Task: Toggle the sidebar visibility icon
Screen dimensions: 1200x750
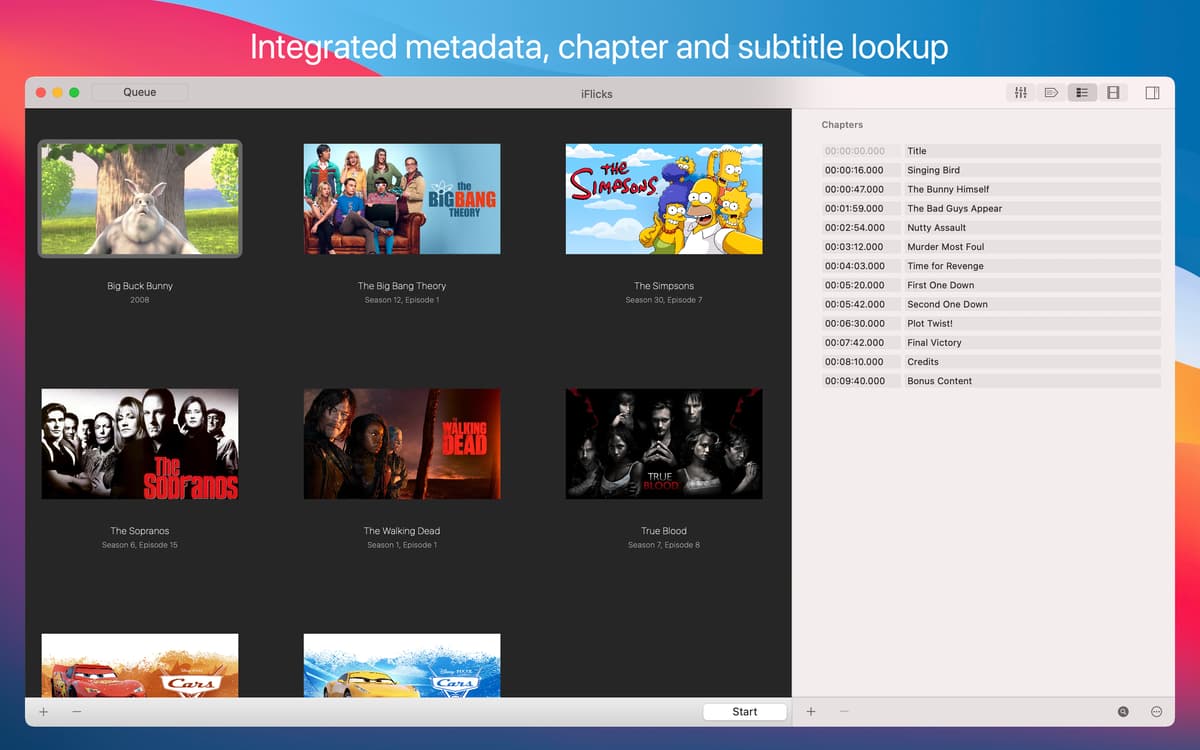Action: pyautogui.click(x=1152, y=92)
